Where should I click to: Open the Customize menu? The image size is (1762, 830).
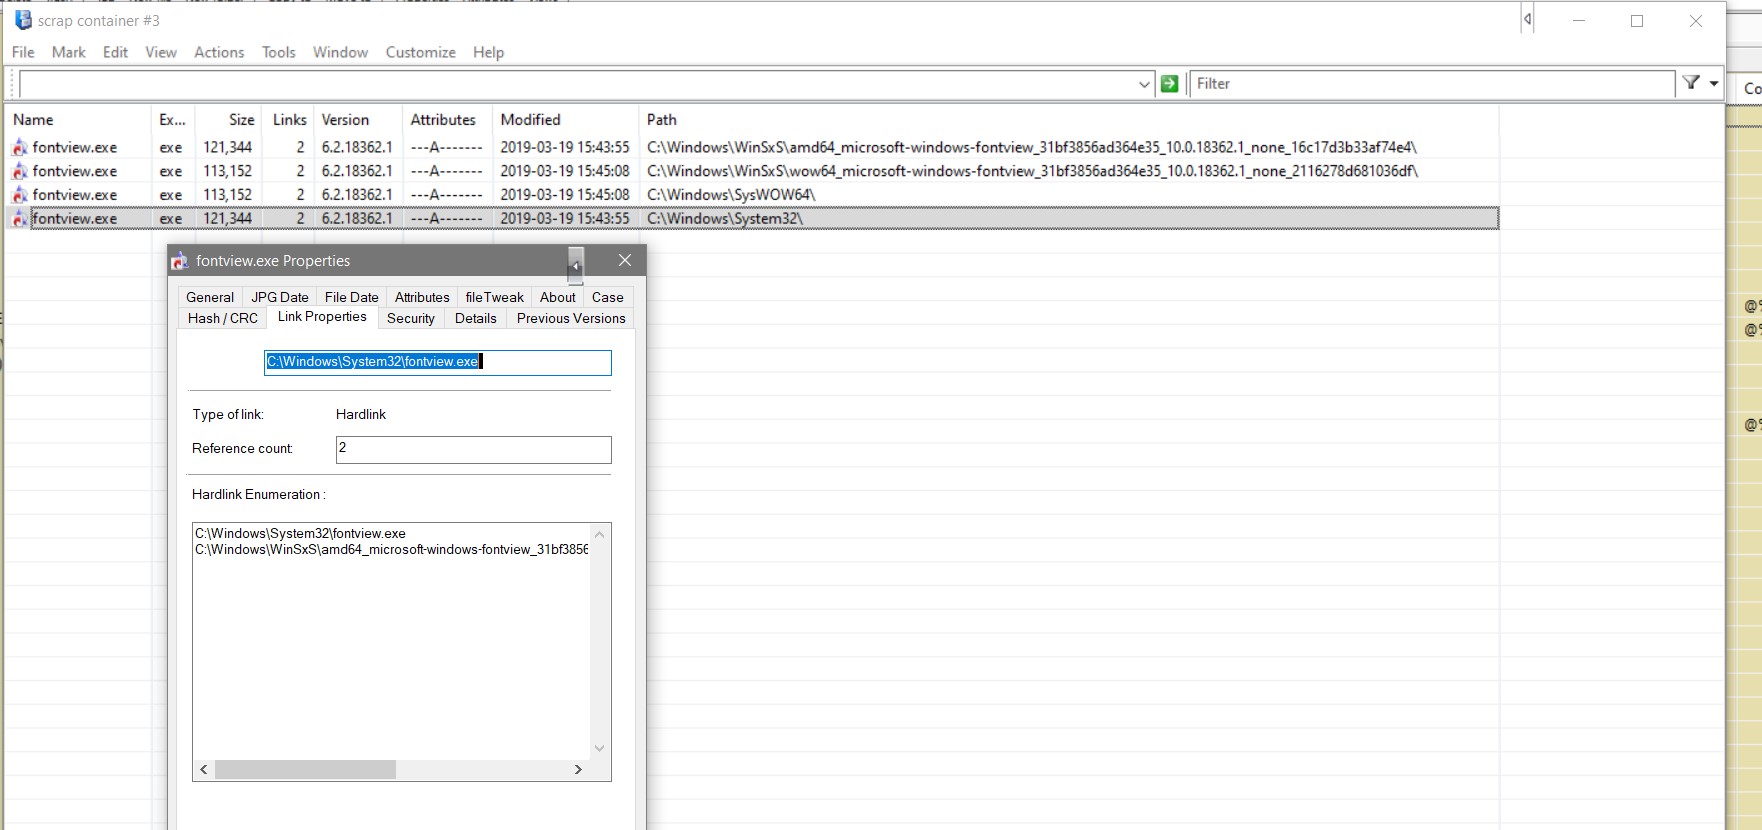(x=421, y=52)
